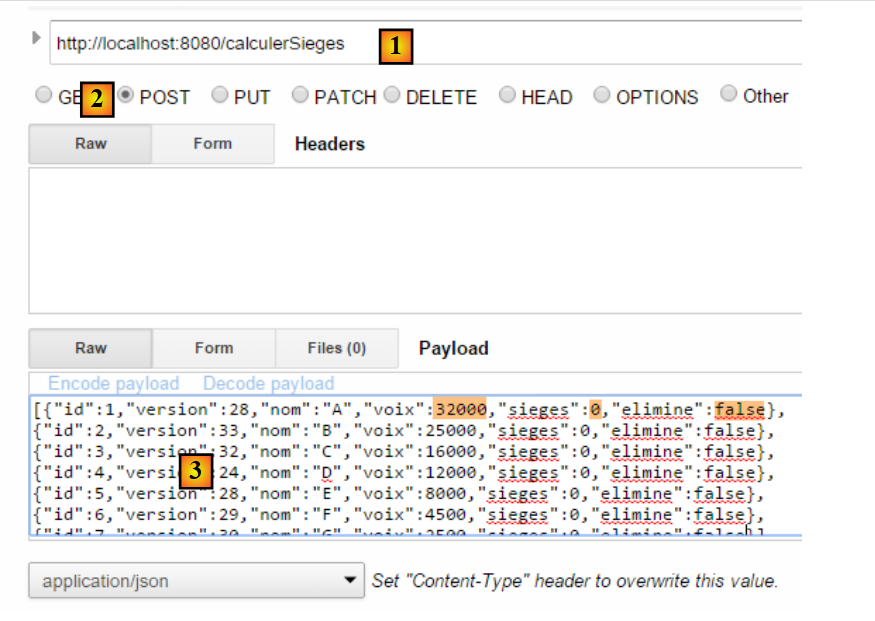Screen dimensions: 875x621
Task: Open the Form payload tab
Action: [x=213, y=348]
